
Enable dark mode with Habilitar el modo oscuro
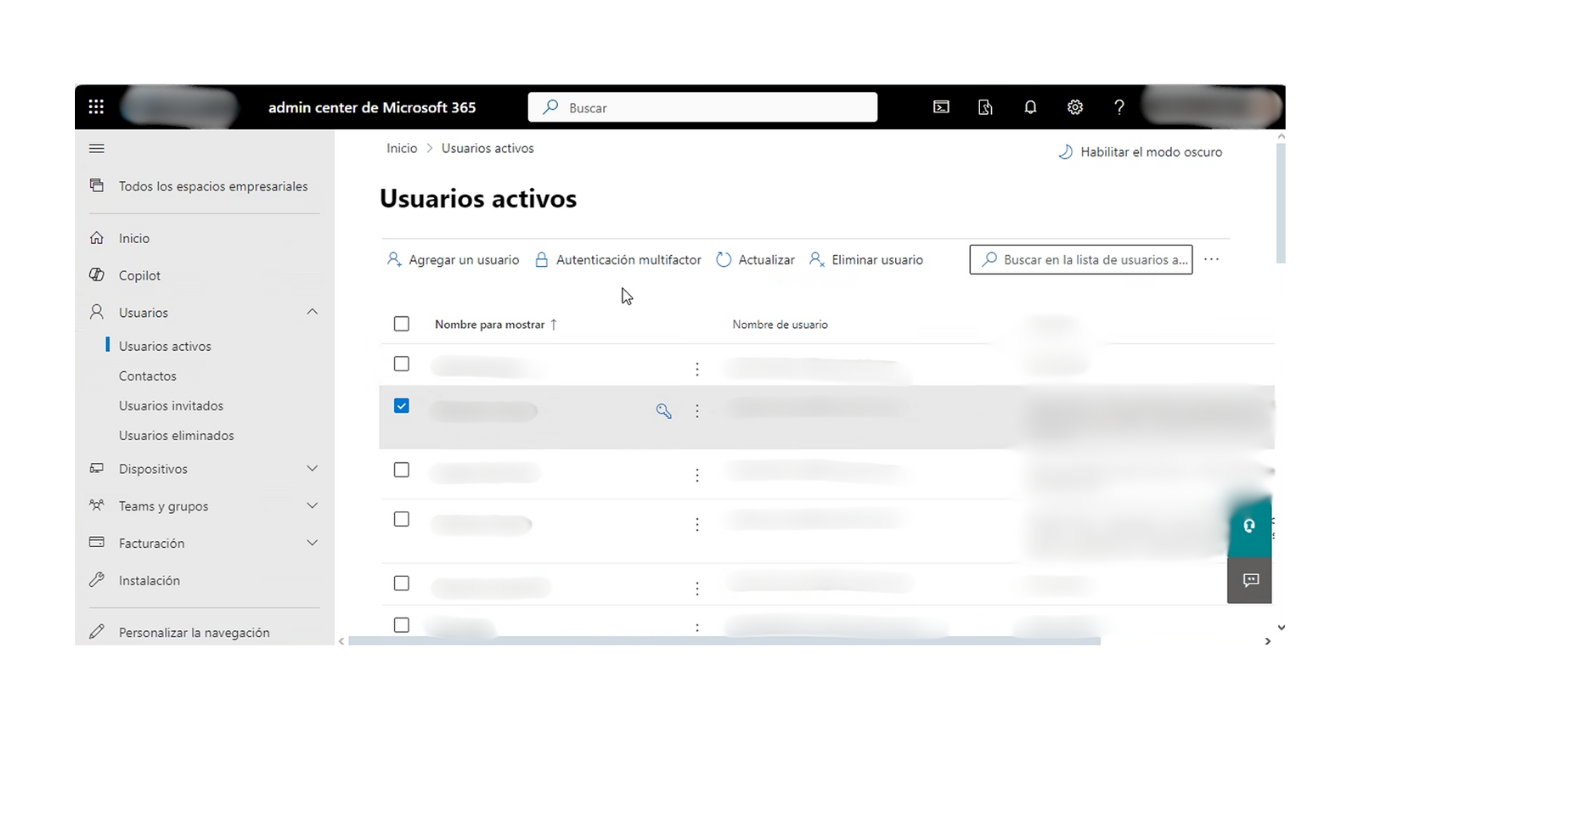pyautogui.click(x=1140, y=152)
